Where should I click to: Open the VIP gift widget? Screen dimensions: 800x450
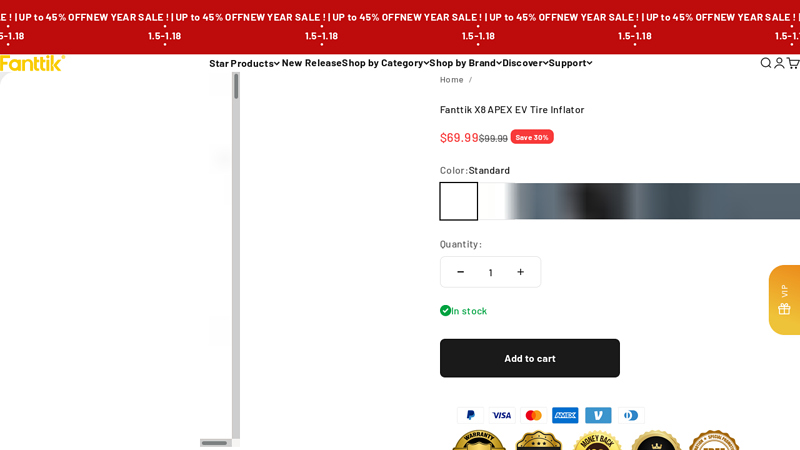point(785,300)
